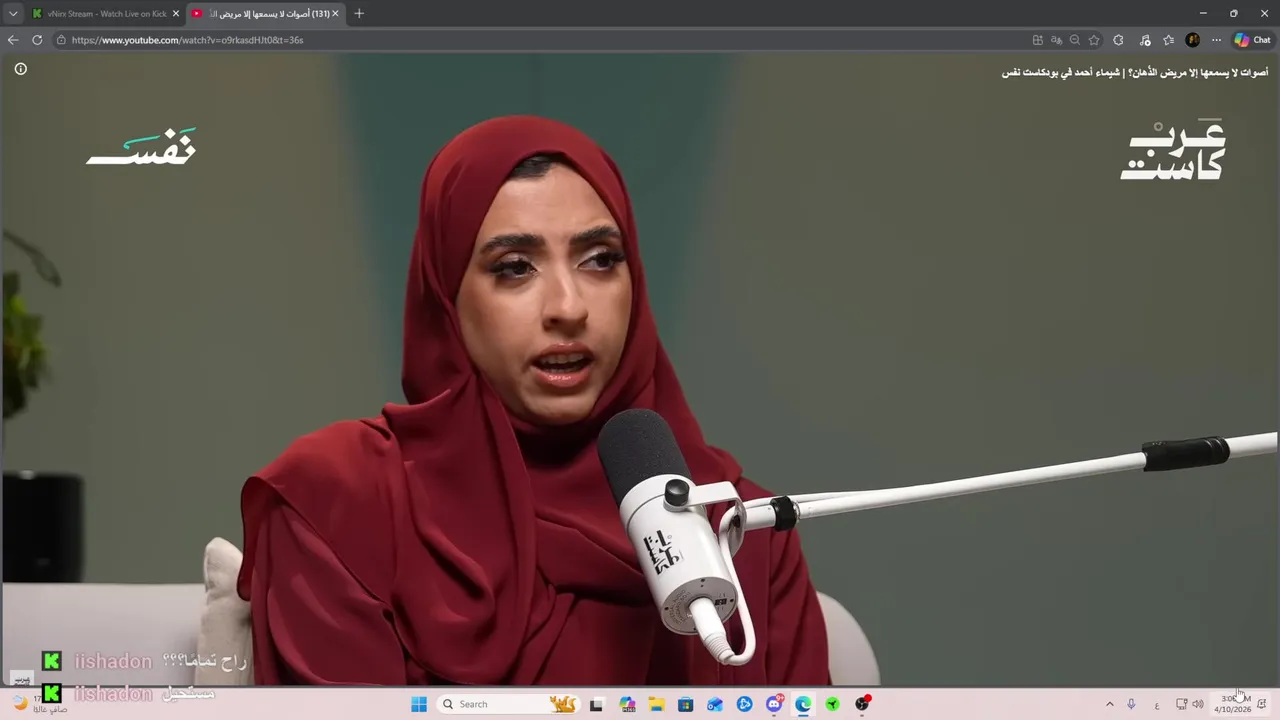View site information lock icon

[61, 40]
